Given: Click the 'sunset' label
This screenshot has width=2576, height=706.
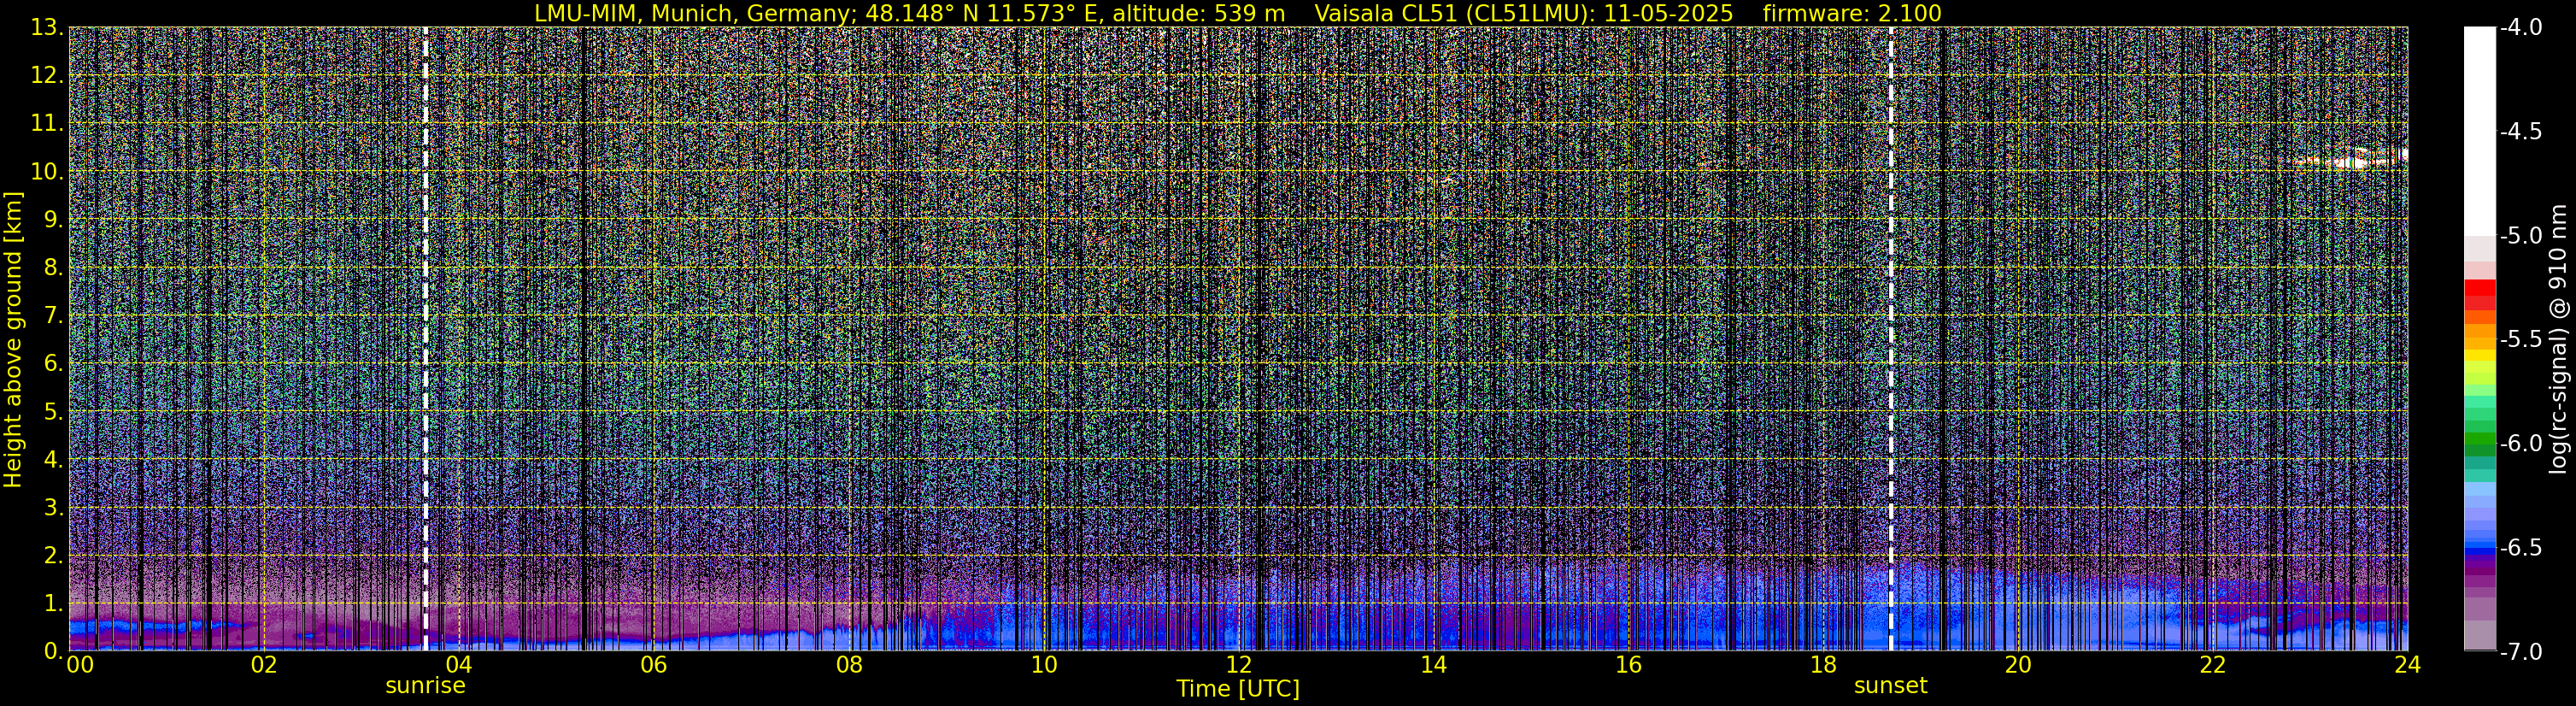Looking at the screenshot, I should 1890,686.
